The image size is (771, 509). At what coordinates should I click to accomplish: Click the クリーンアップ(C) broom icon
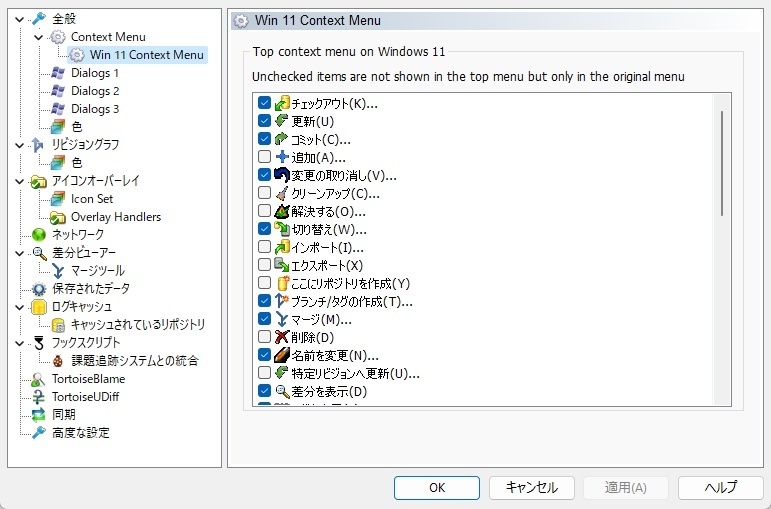click(x=282, y=193)
